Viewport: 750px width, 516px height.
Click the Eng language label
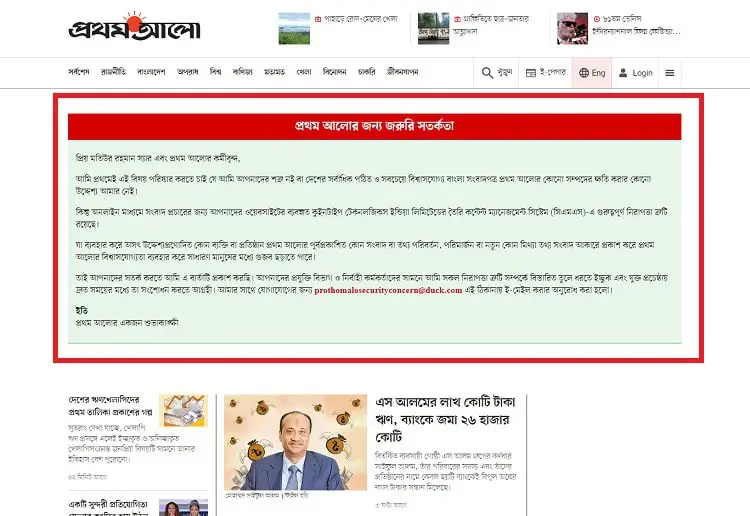(x=598, y=73)
